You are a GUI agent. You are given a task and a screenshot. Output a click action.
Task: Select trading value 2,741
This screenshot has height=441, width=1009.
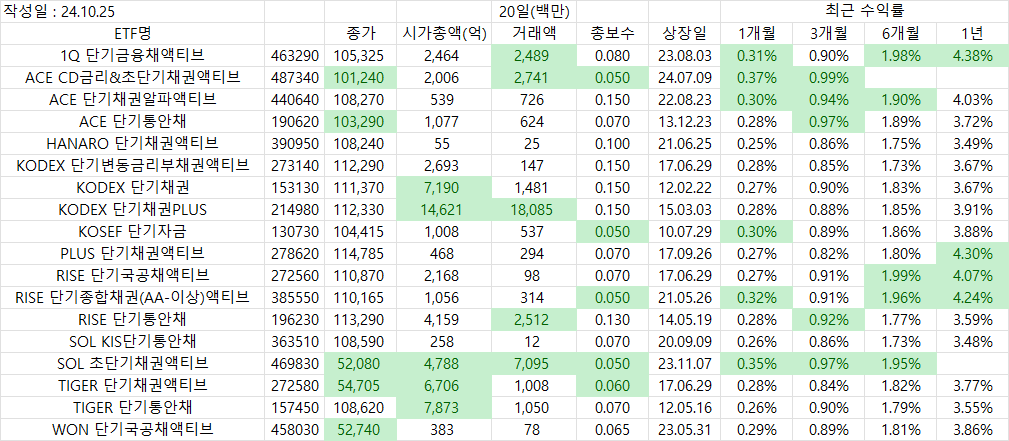534,77
